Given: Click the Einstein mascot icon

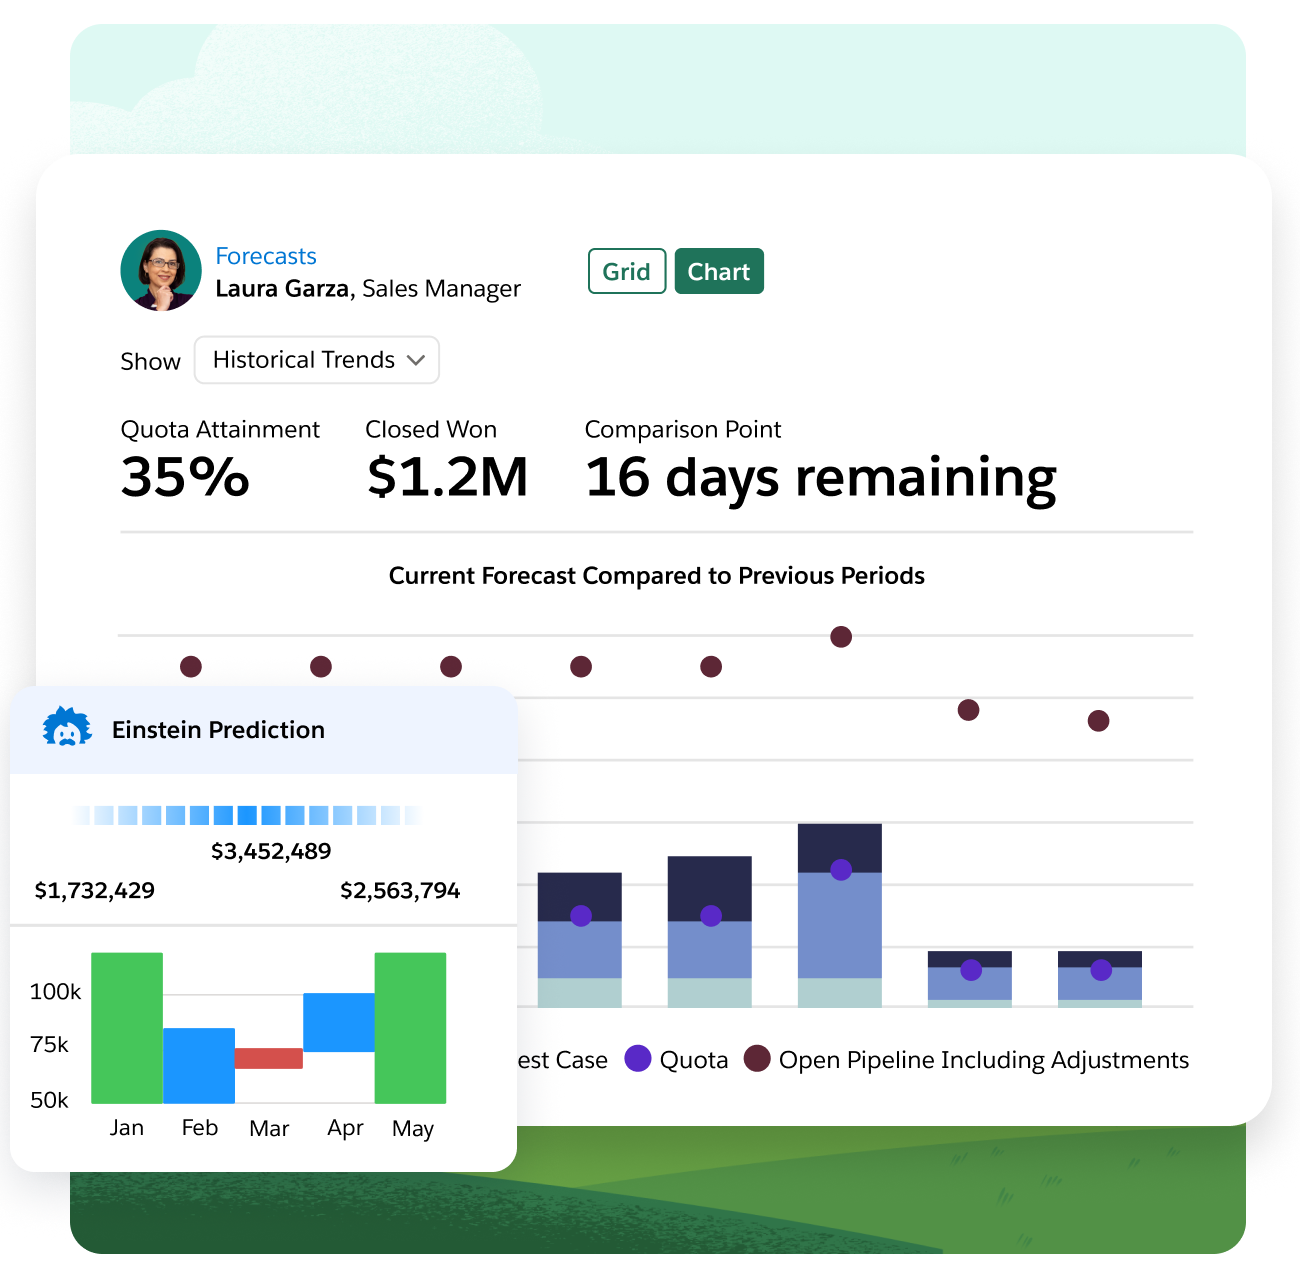Looking at the screenshot, I should pyautogui.click(x=67, y=728).
